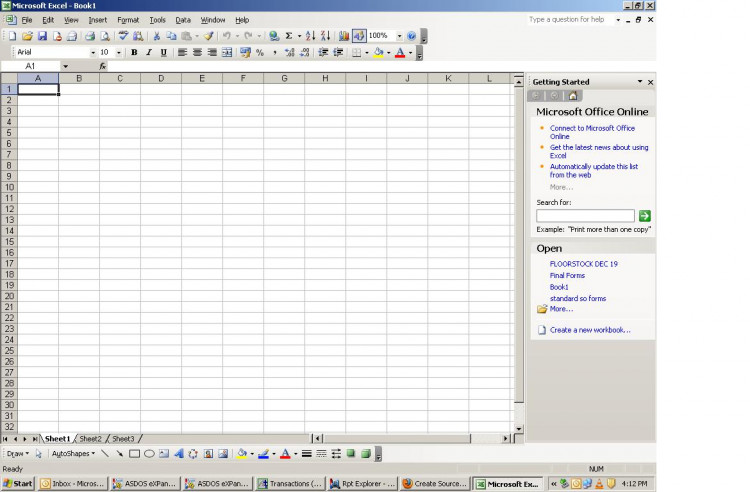The height and width of the screenshot is (492, 750).
Task: Choose 3-D Style on Drawing toolbar
Action: pos(366,453)
